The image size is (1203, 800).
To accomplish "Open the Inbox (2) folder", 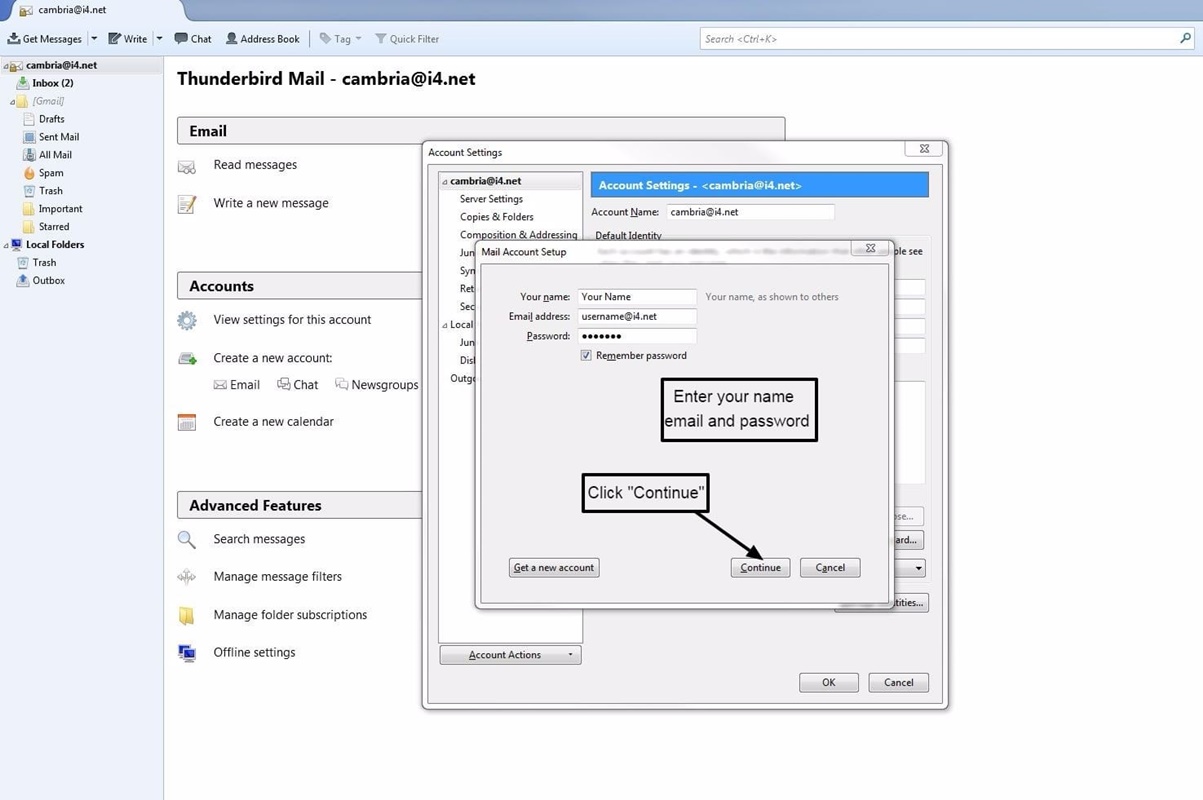I will pos(52,83).
